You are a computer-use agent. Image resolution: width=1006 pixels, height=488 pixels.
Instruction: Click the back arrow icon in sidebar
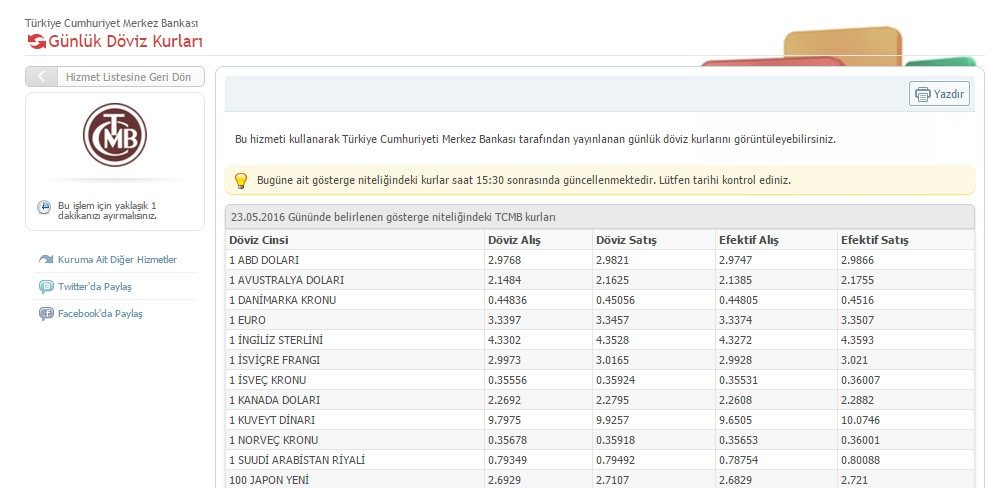tap(41, 77)
